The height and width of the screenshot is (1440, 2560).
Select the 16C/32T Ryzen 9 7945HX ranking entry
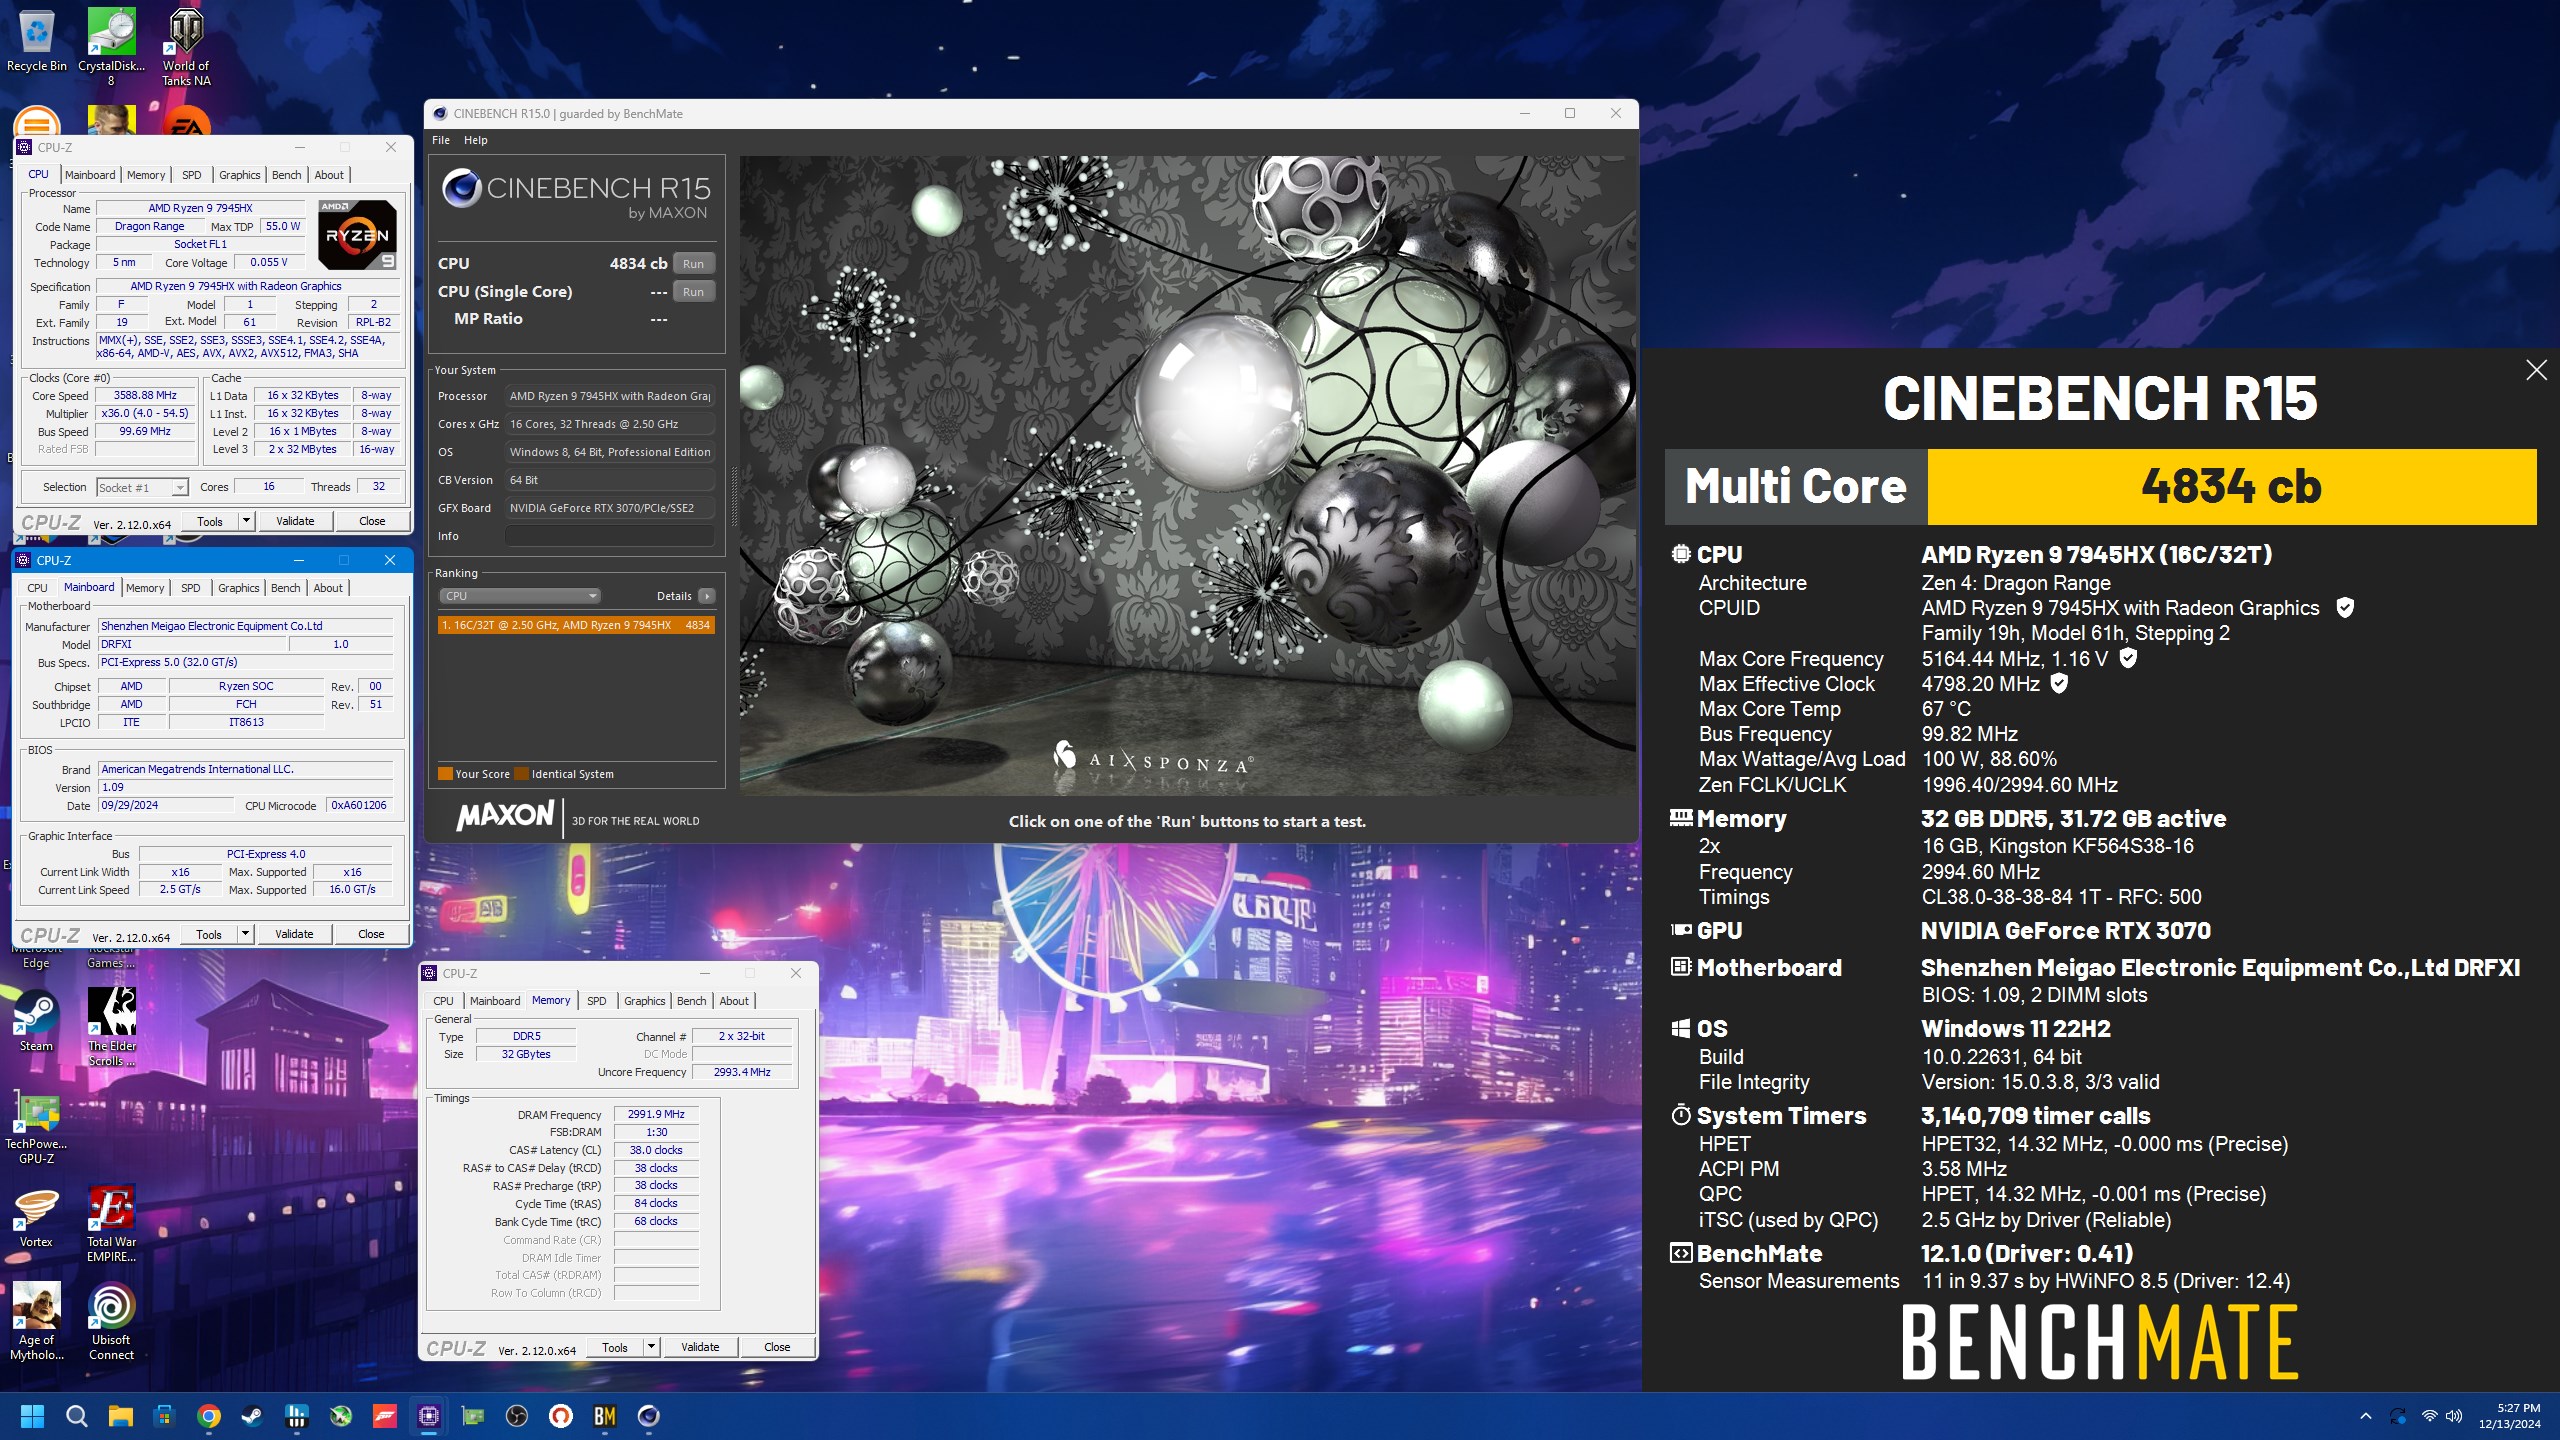point(576,625)
